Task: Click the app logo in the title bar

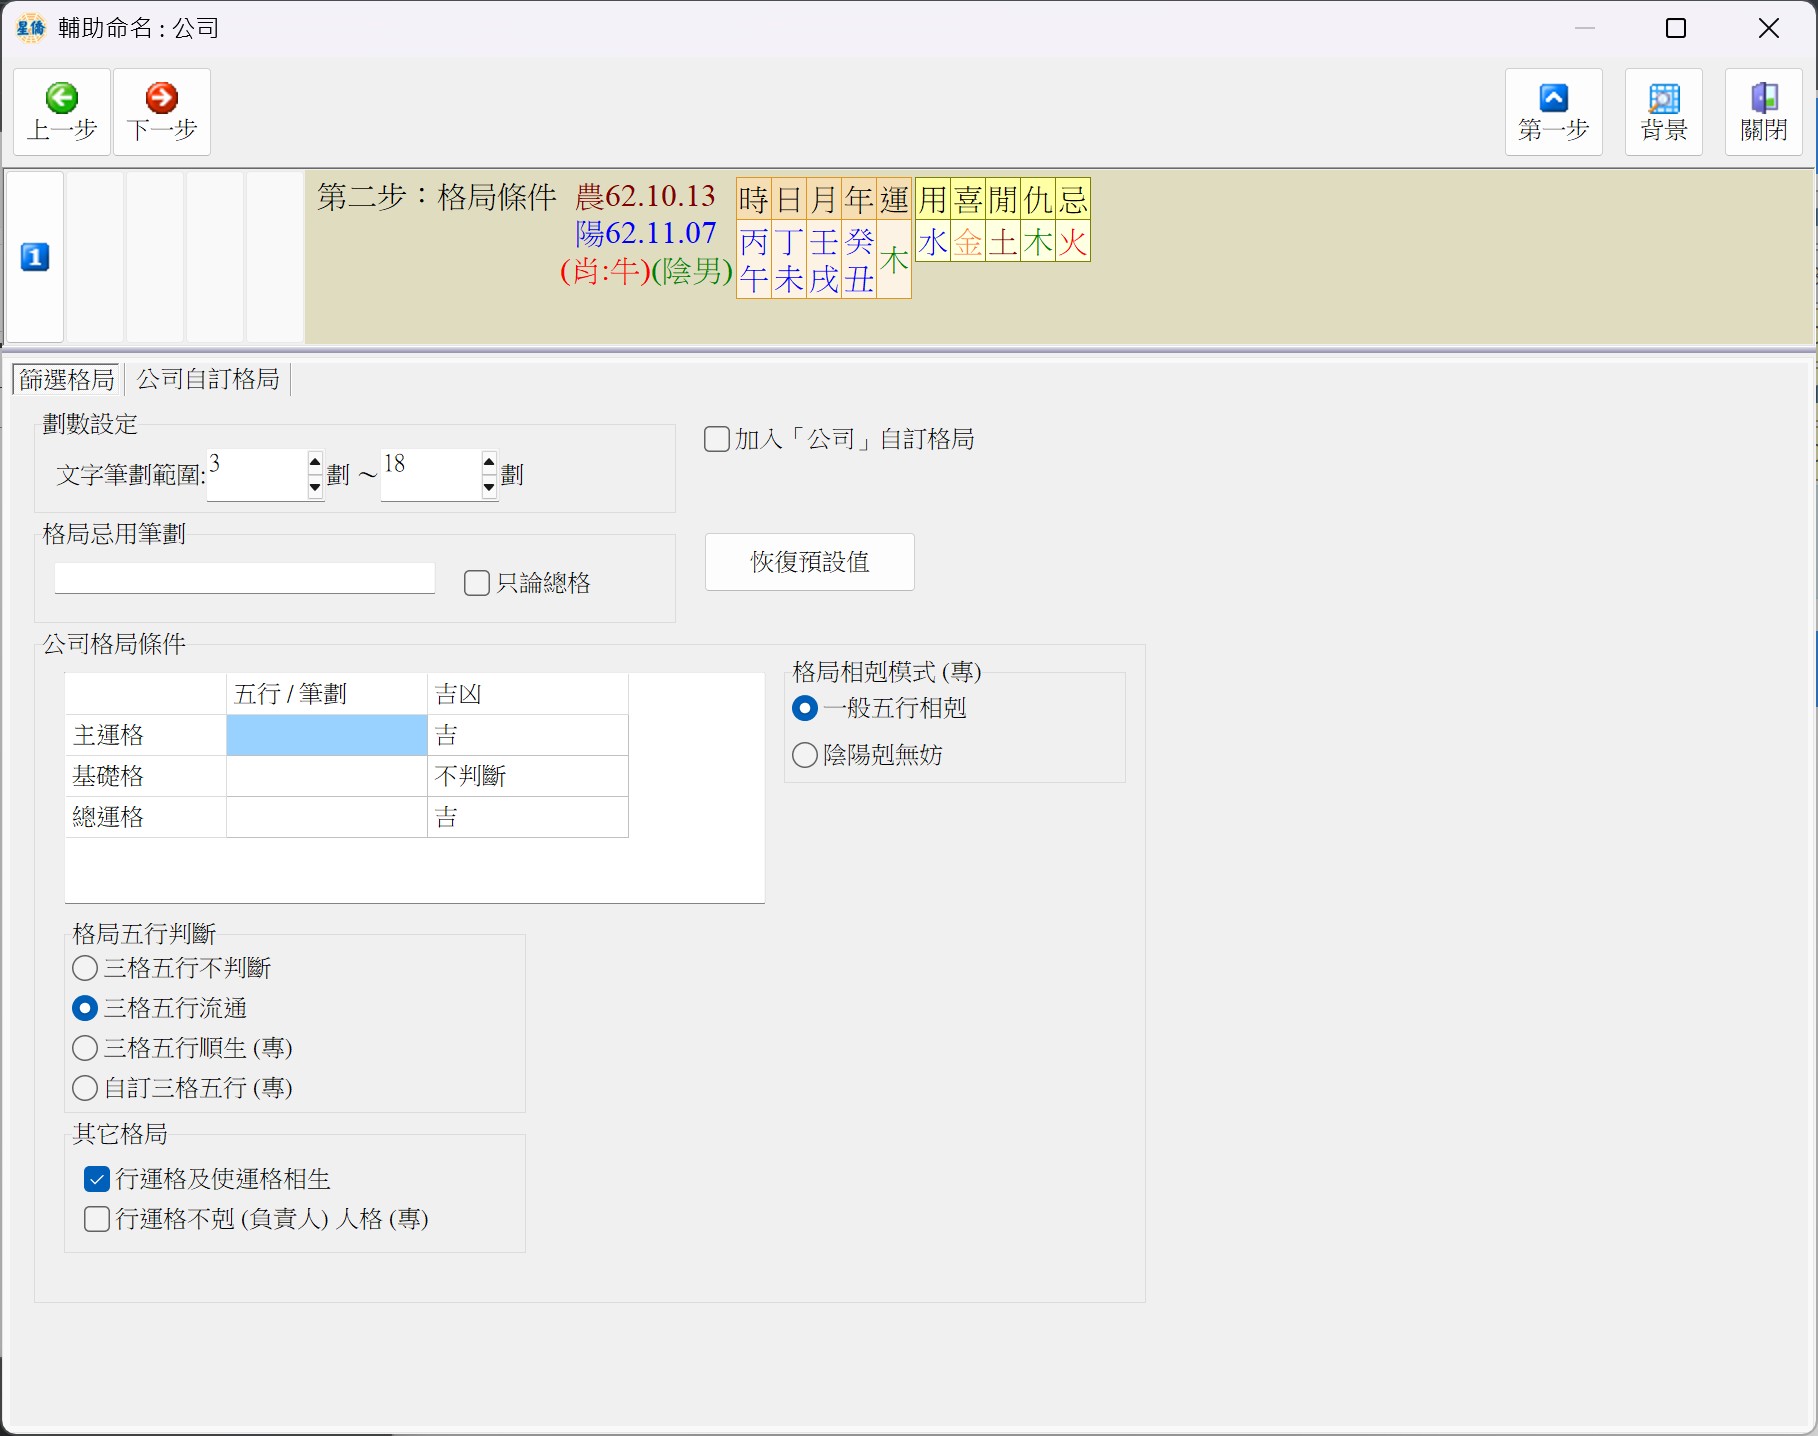Action: coord(31,28)
